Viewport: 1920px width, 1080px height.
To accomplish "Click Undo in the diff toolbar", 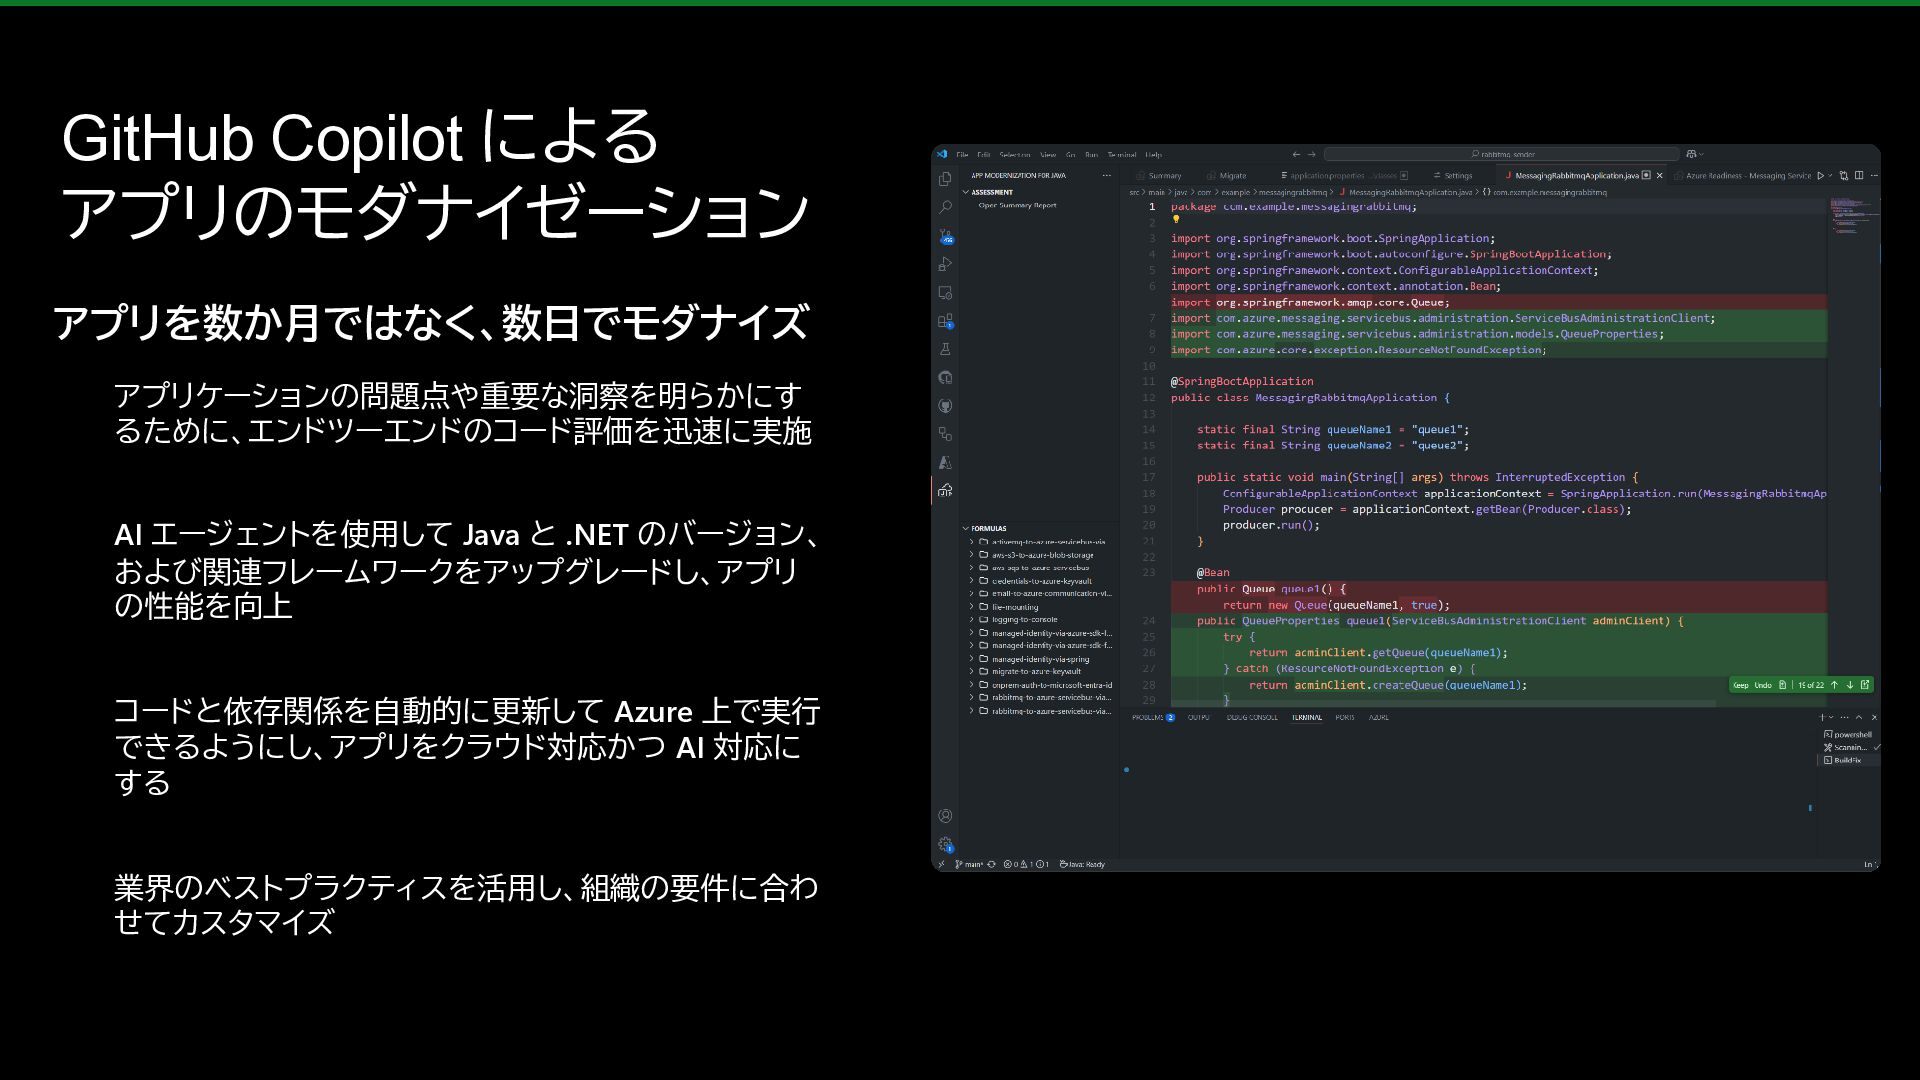I will (1763, 685).
